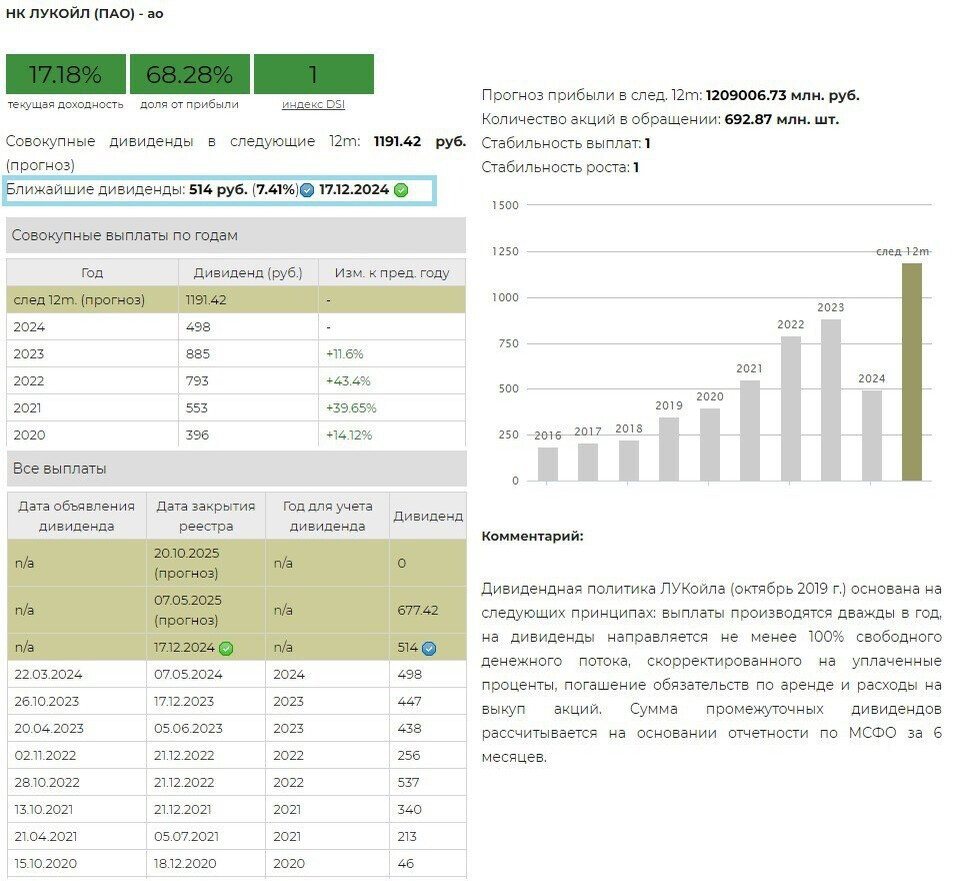The width and height of the screenshot is (960, 881).
Task: Select the 2023 bar in the chart
Action: coord(831,400)
